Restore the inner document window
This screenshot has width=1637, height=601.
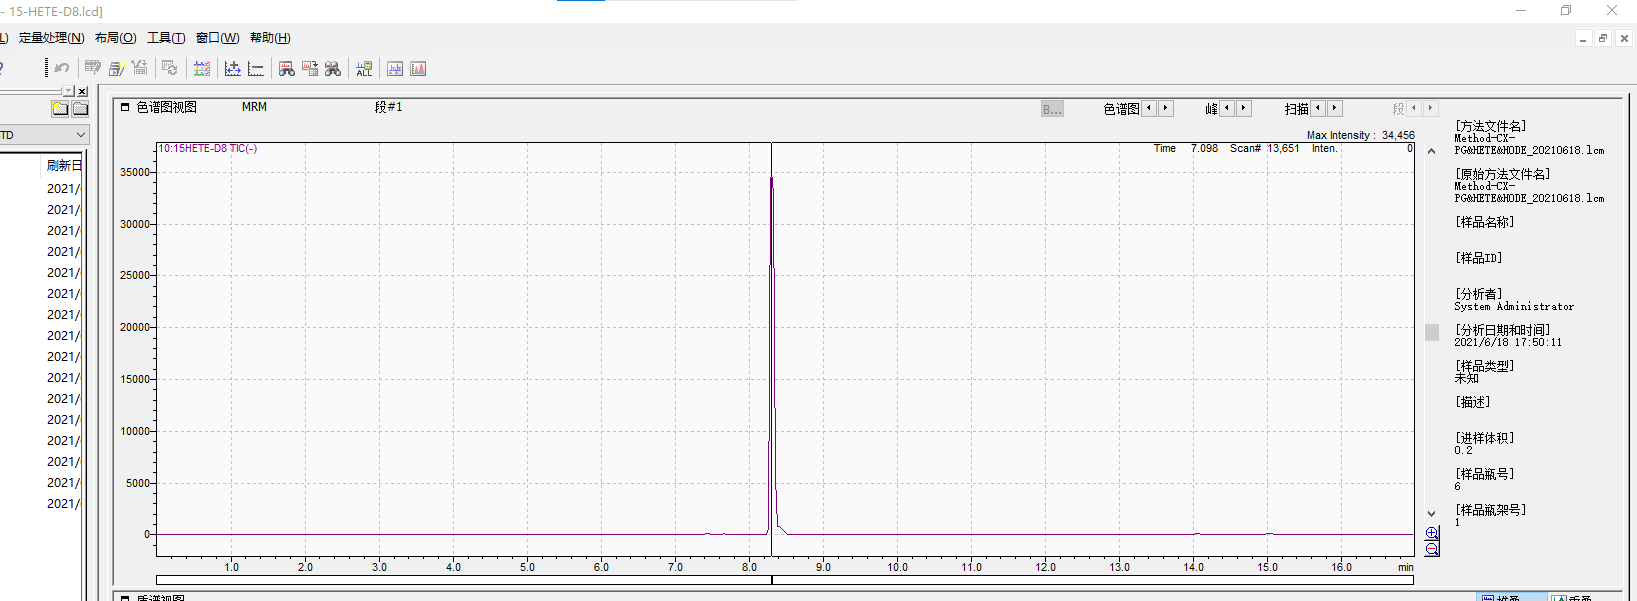tap(1603, 38)
